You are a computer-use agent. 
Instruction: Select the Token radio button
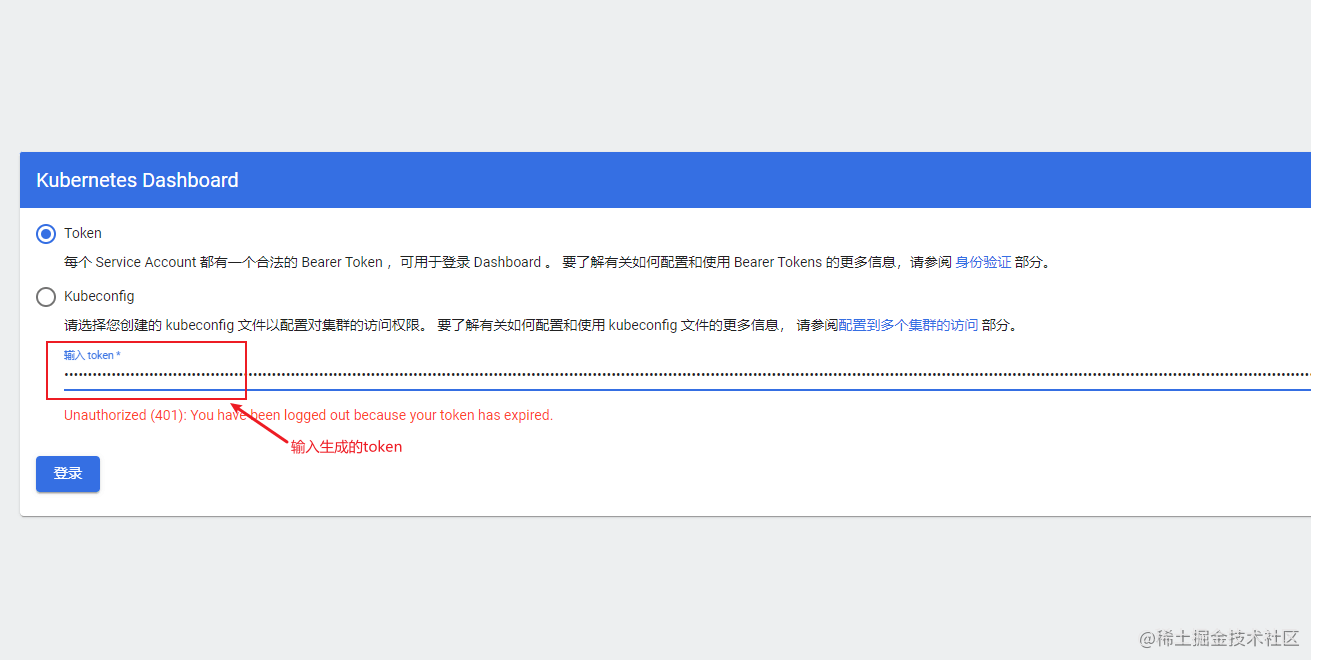coord(46,234)
